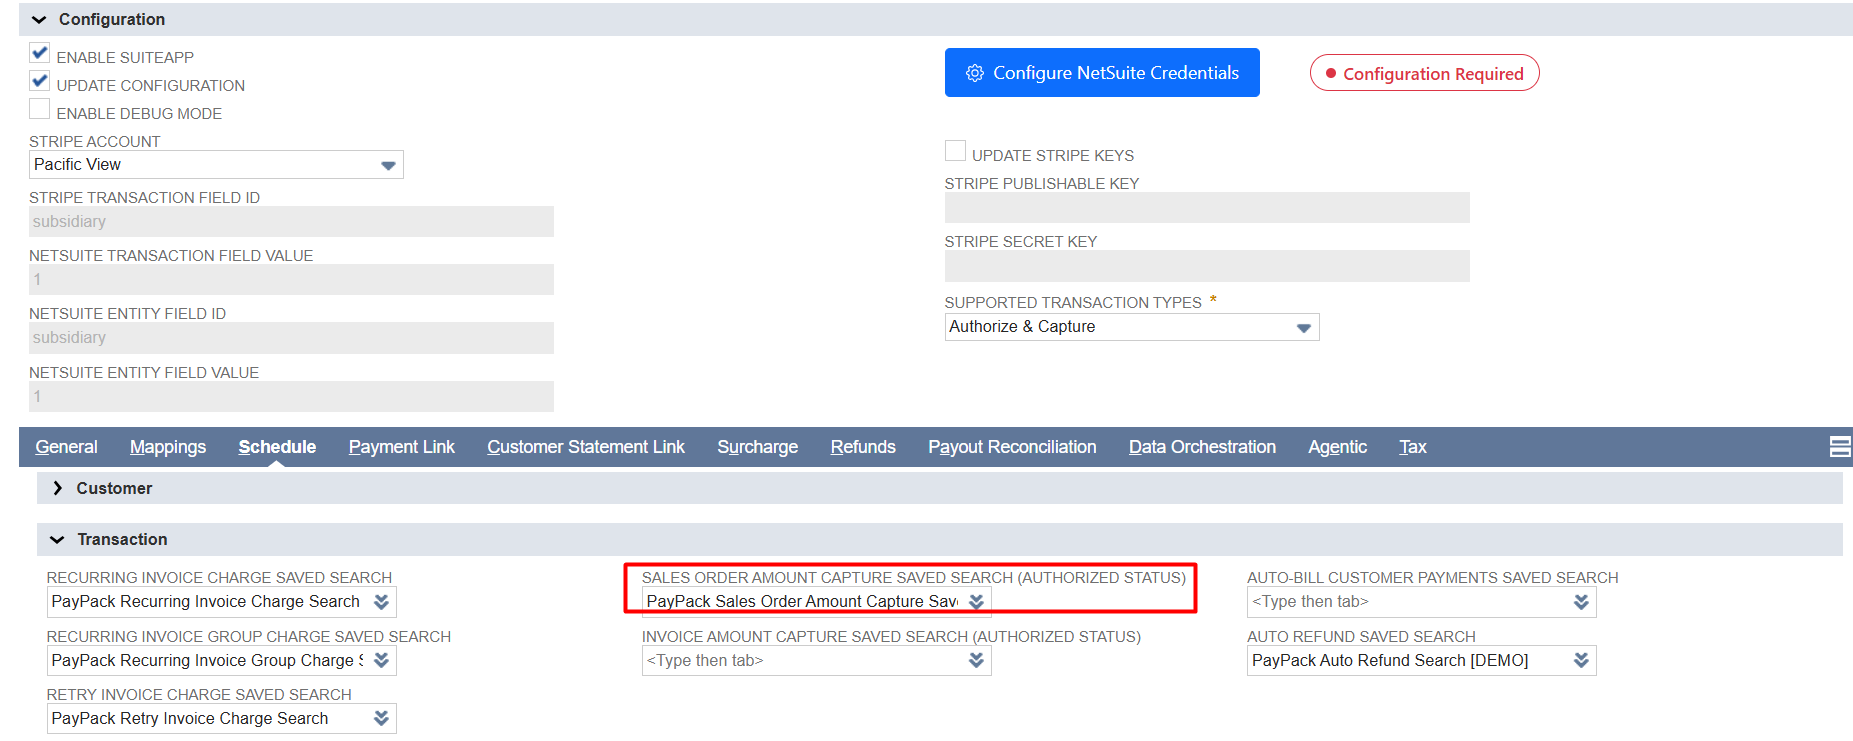Switch to the General tab
Screen dimensions: 1853x741
click(x=66, y=447)
